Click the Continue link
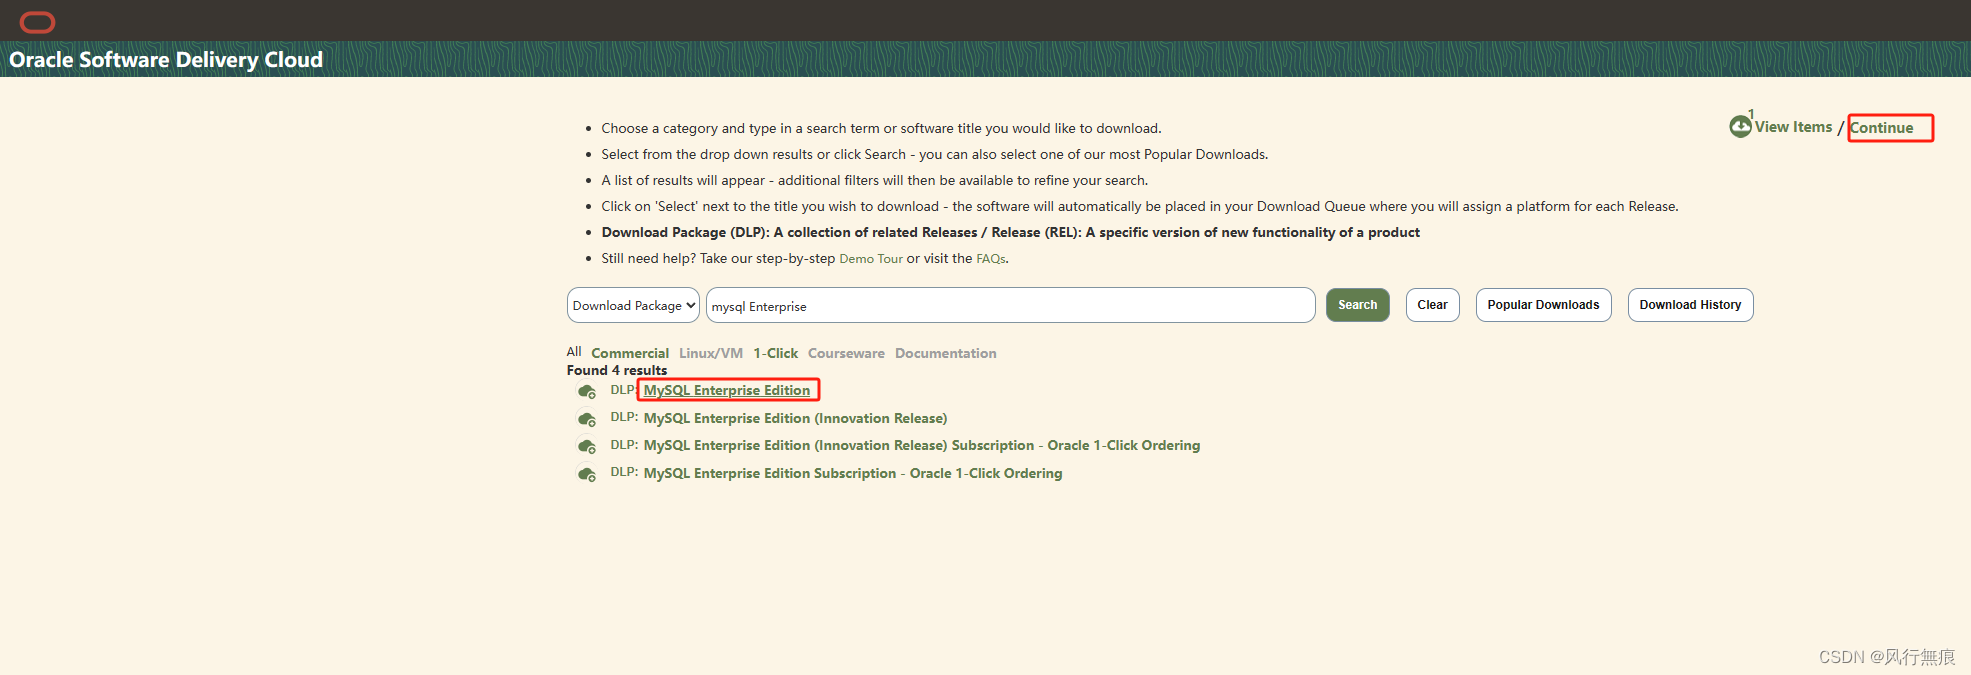 [1881, 127]
